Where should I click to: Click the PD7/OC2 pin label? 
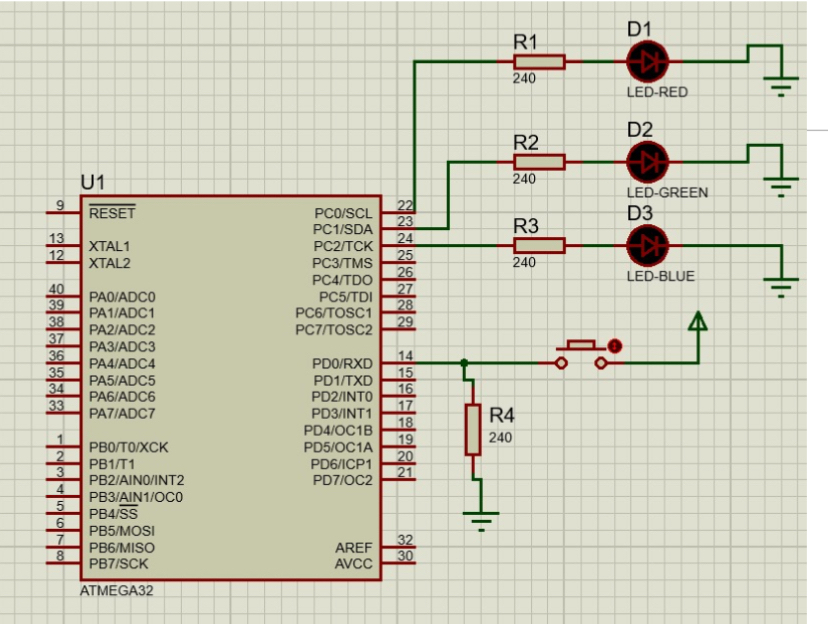click(x=343, y=480)
